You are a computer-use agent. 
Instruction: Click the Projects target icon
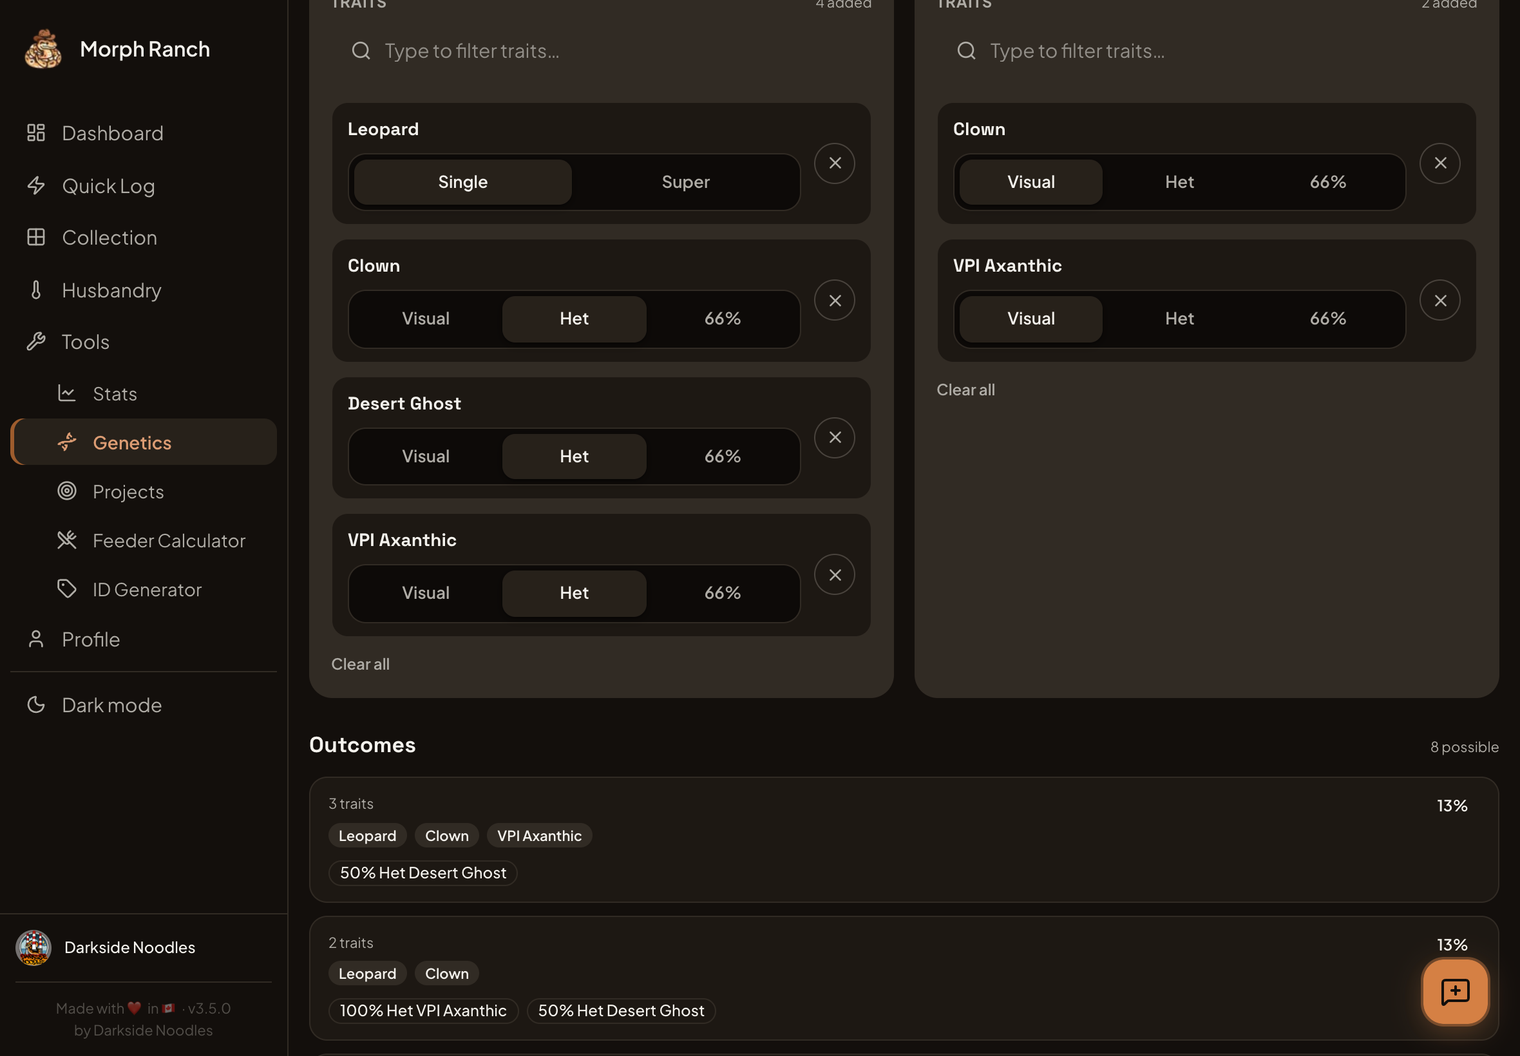(67, 491)
